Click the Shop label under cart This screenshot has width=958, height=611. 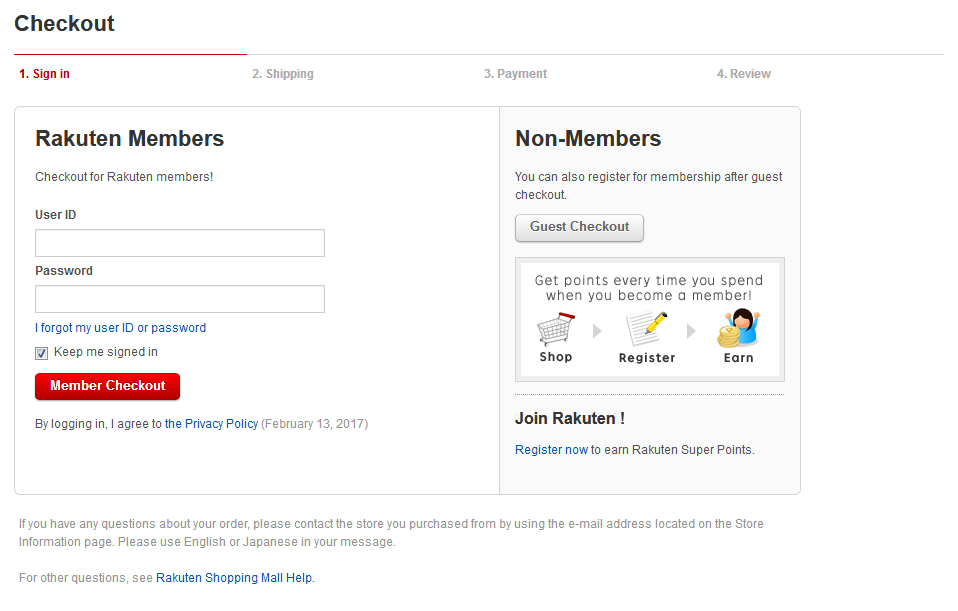coord(556,357)
